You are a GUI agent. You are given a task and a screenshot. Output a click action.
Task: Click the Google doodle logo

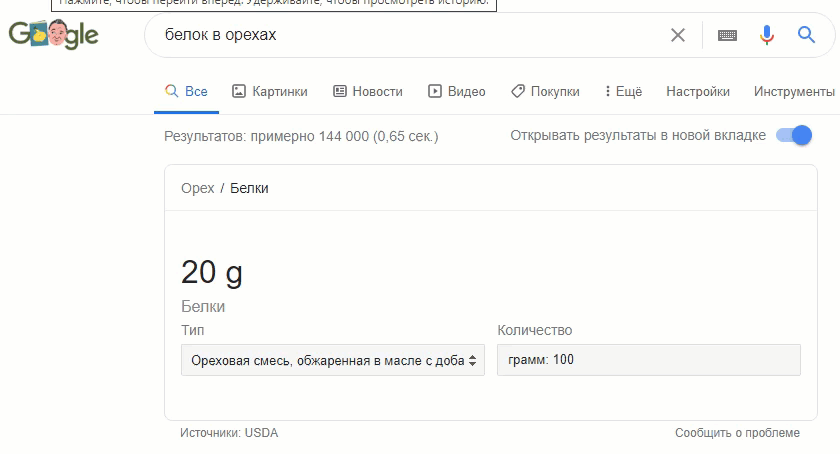[53, 34]
